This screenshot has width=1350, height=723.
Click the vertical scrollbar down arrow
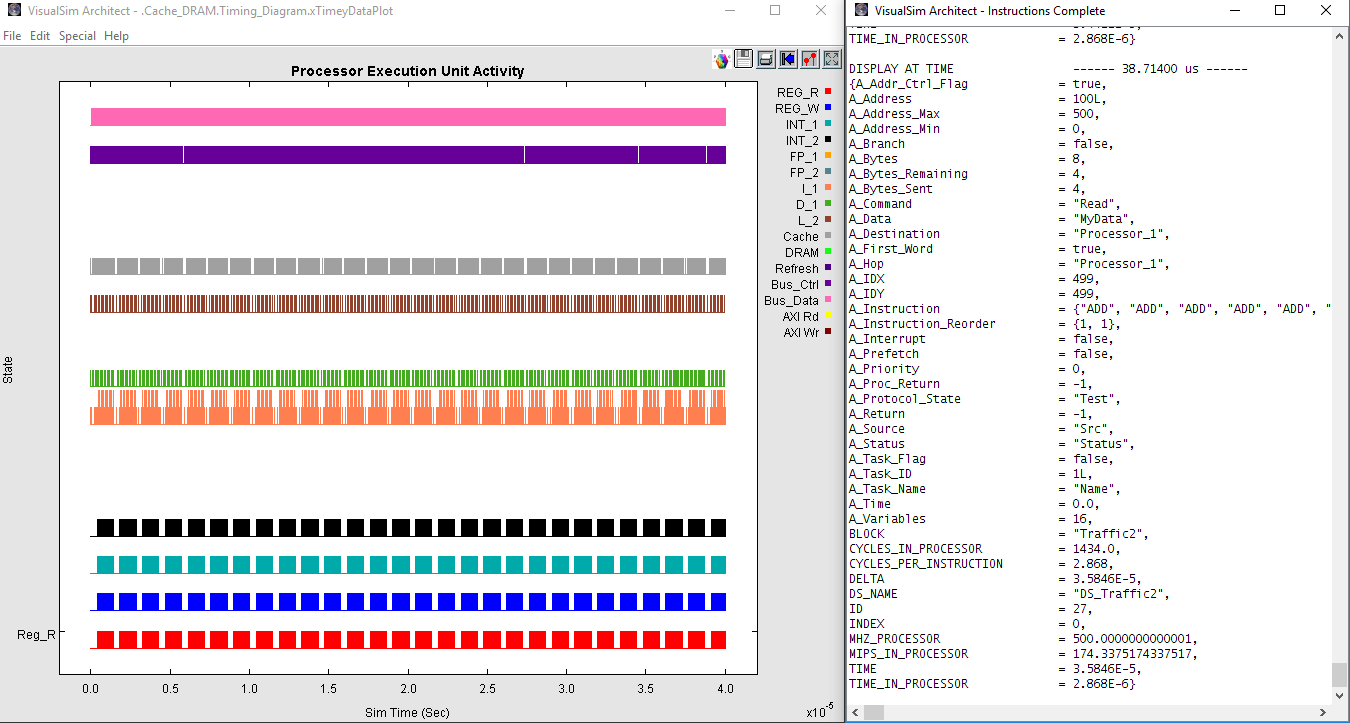pyautogui.click(x=1341, y=695)
